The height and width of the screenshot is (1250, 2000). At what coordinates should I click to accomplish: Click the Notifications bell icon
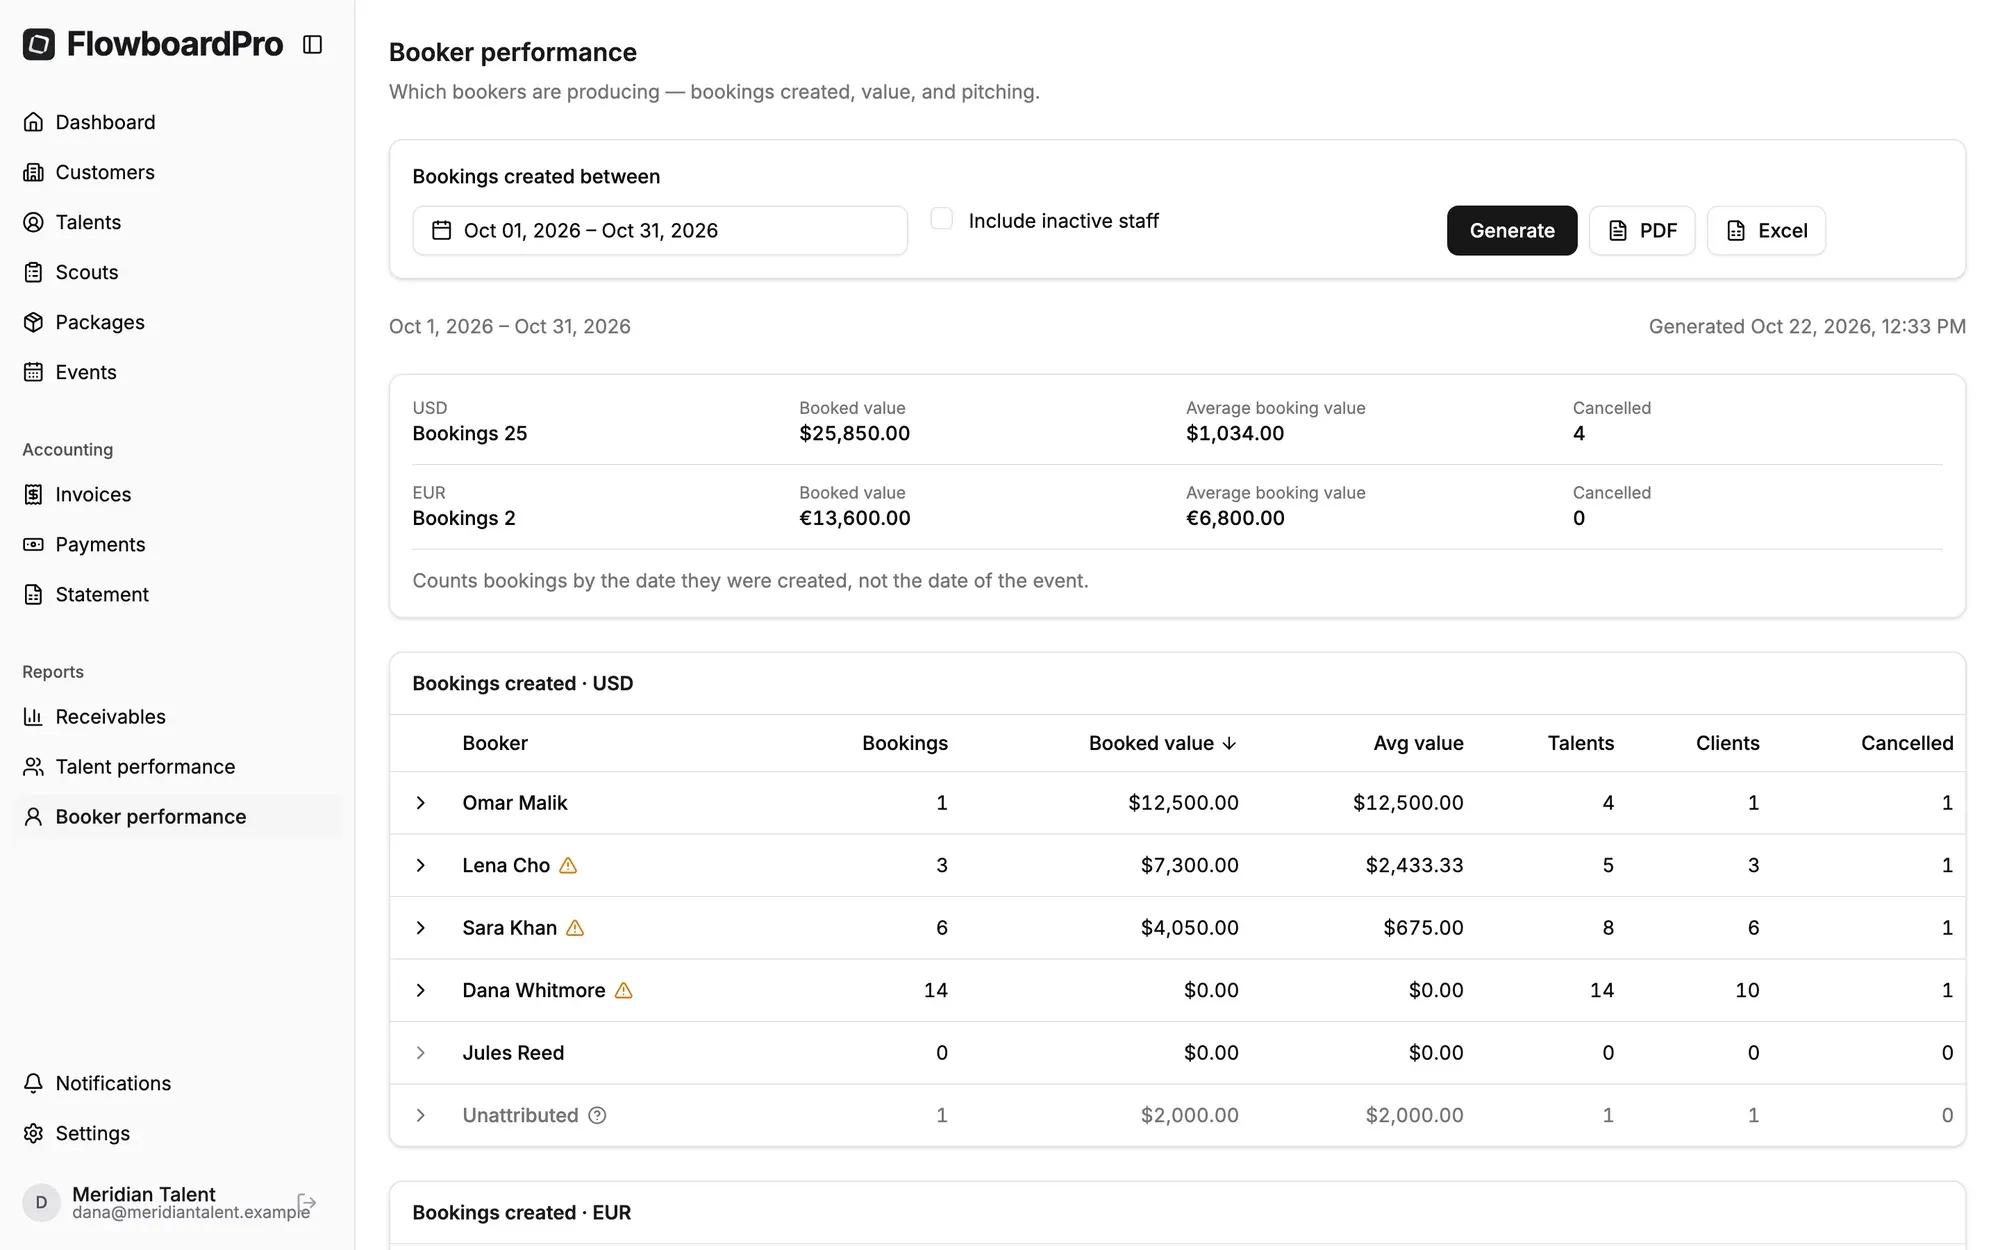[x=33, y=1083]
